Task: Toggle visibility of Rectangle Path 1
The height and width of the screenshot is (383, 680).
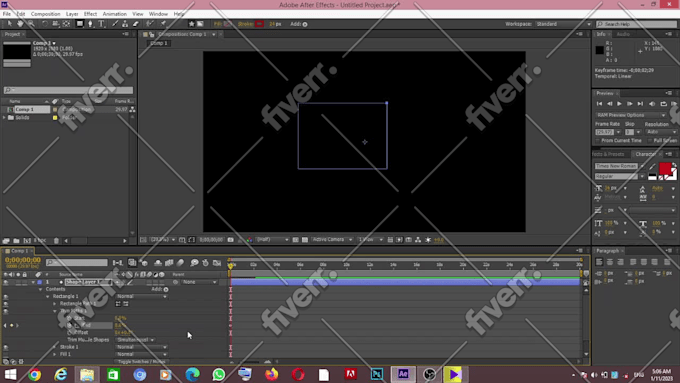Action: tap(6, 304)
